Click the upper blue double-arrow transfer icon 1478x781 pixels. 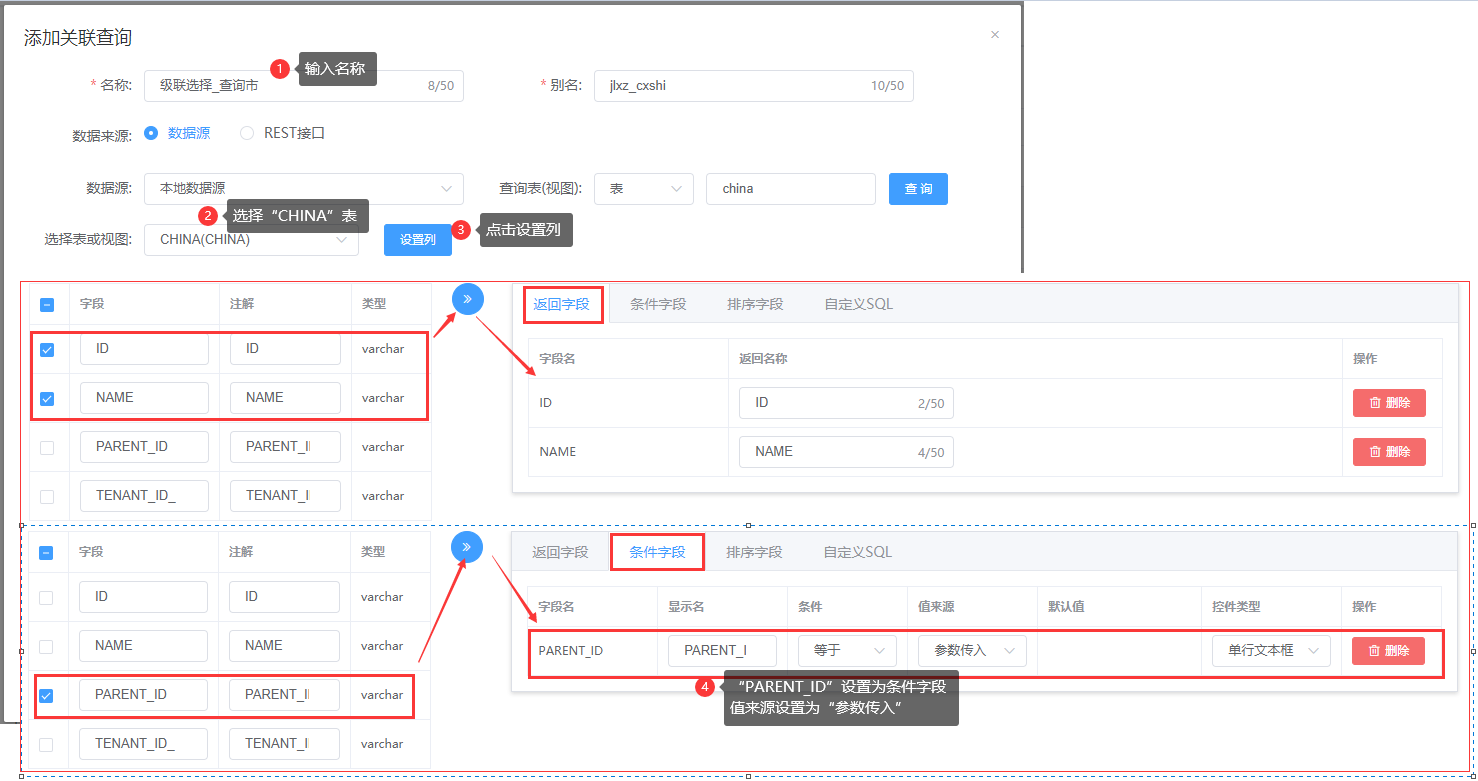pyautogui.click(x=467, y=299)
